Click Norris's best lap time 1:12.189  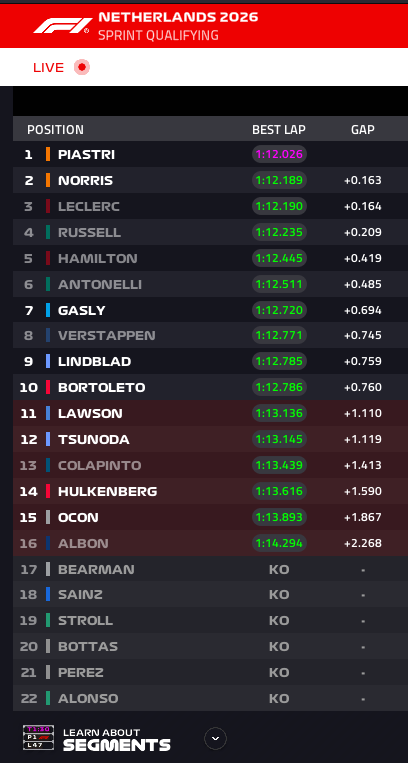tap(279, 180)
